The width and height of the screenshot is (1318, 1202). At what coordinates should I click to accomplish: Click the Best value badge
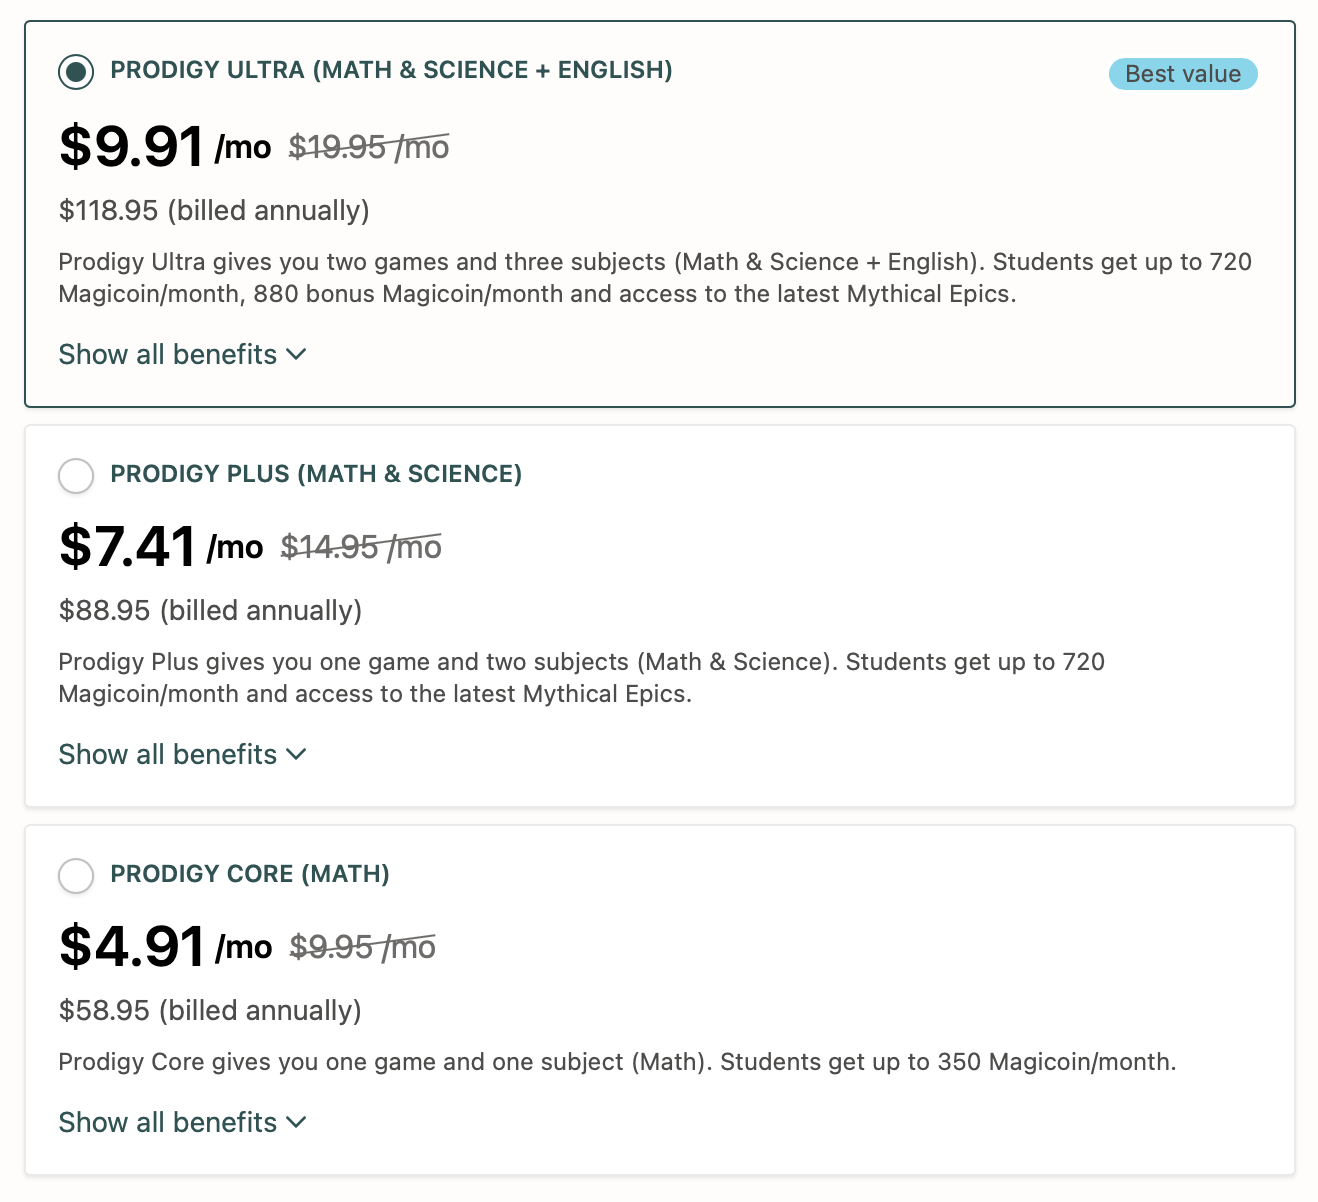pyautogui.click(x=1182, y=74)
